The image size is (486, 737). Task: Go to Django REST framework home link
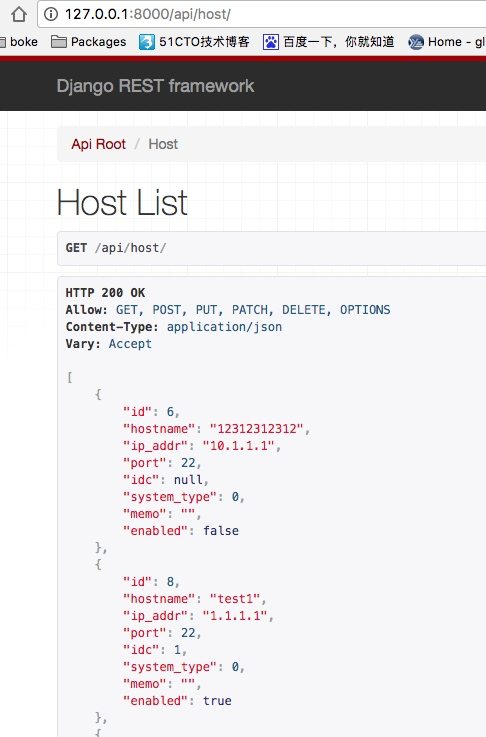tap(155, 86)
